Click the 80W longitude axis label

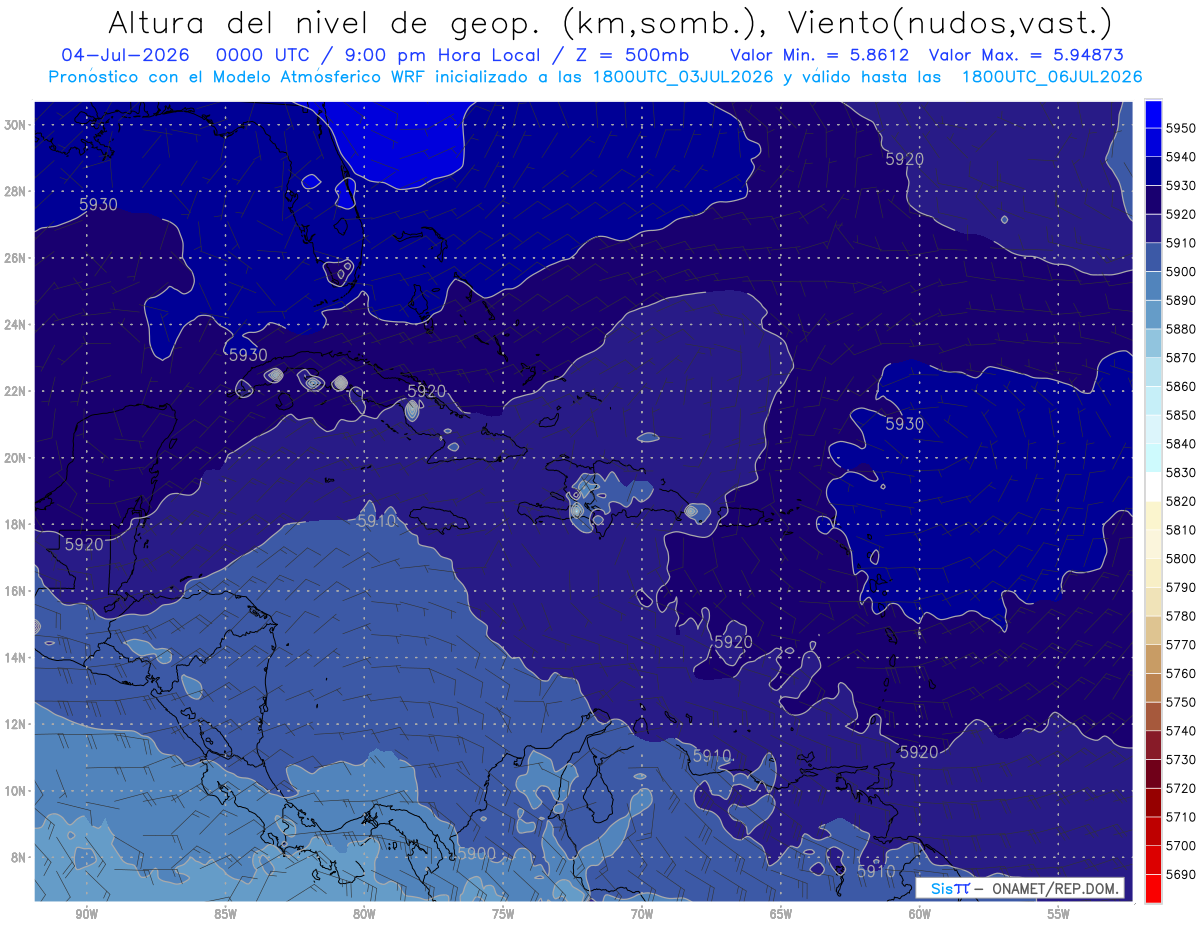coord(364,914)
